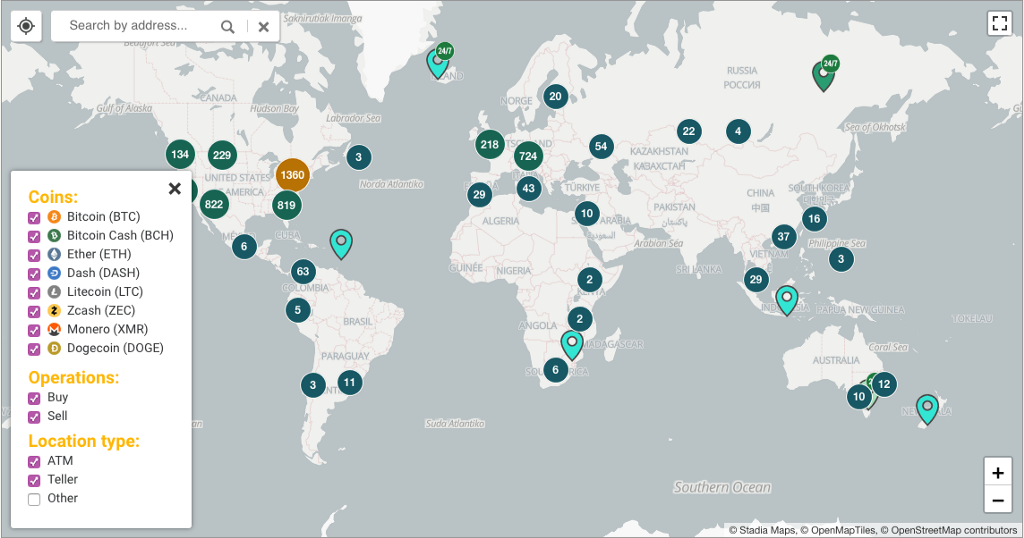Enable Other location type
Viewport: 1024px width, 538px height.
[34, 499]
